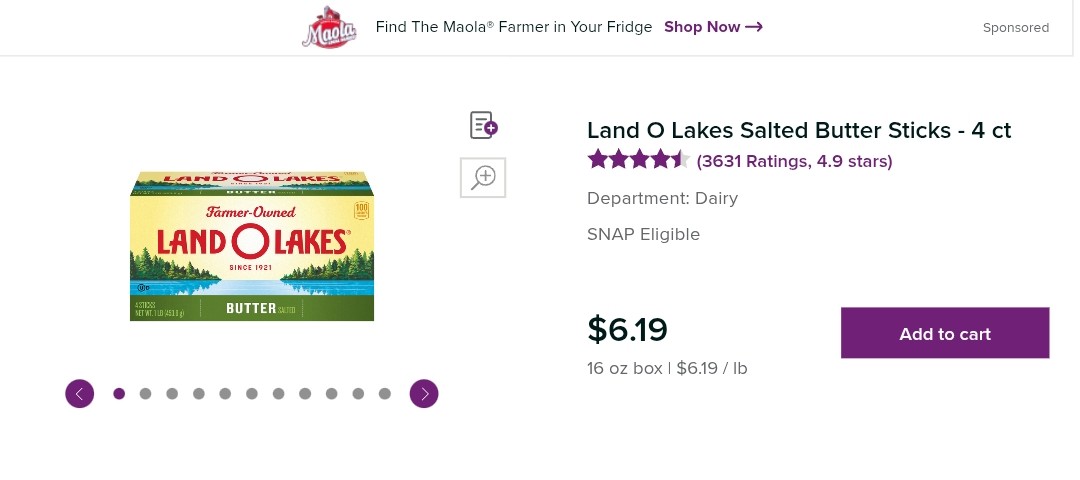The image size is (1080, 480).
Task: Click the Sponsored label
Action: (1016, 28)
